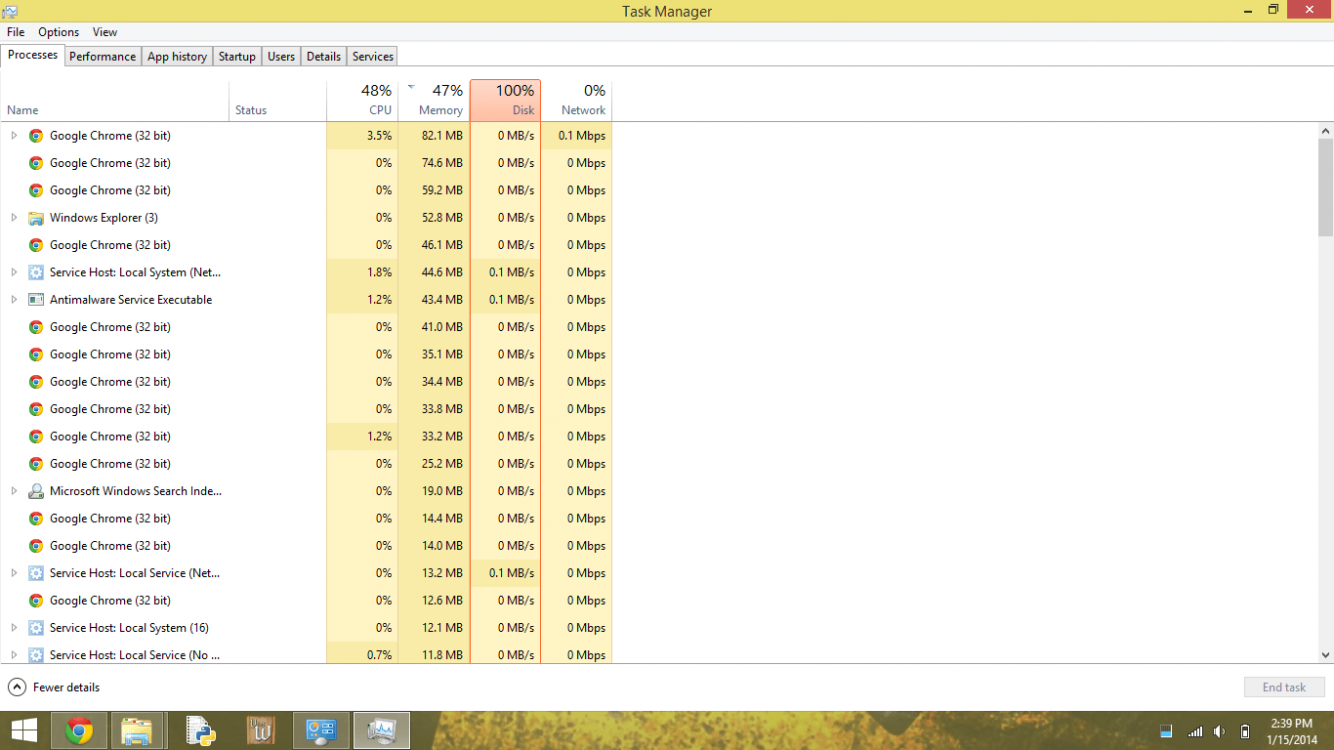
Task: Expand the Windows Explorer (3) group
Action: pyautogui.click(x=14, y=218)
